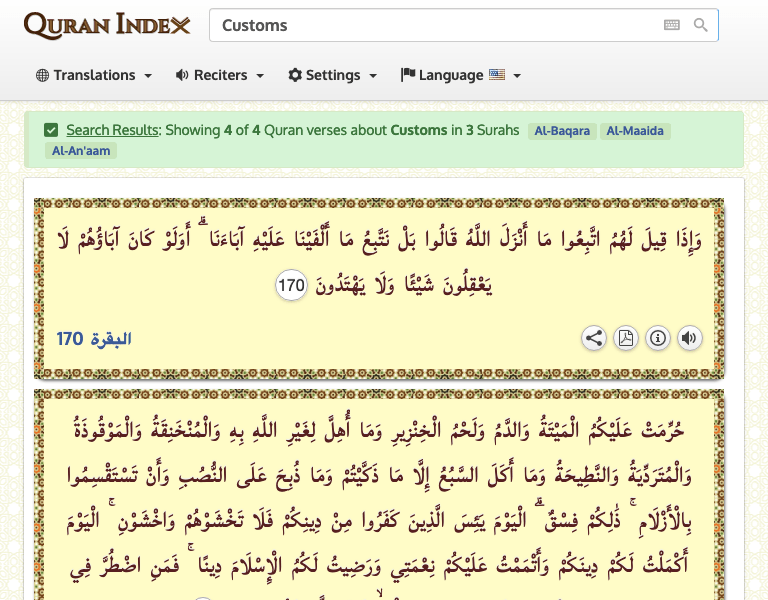Open info for verse 170

[x=658, y=338]
